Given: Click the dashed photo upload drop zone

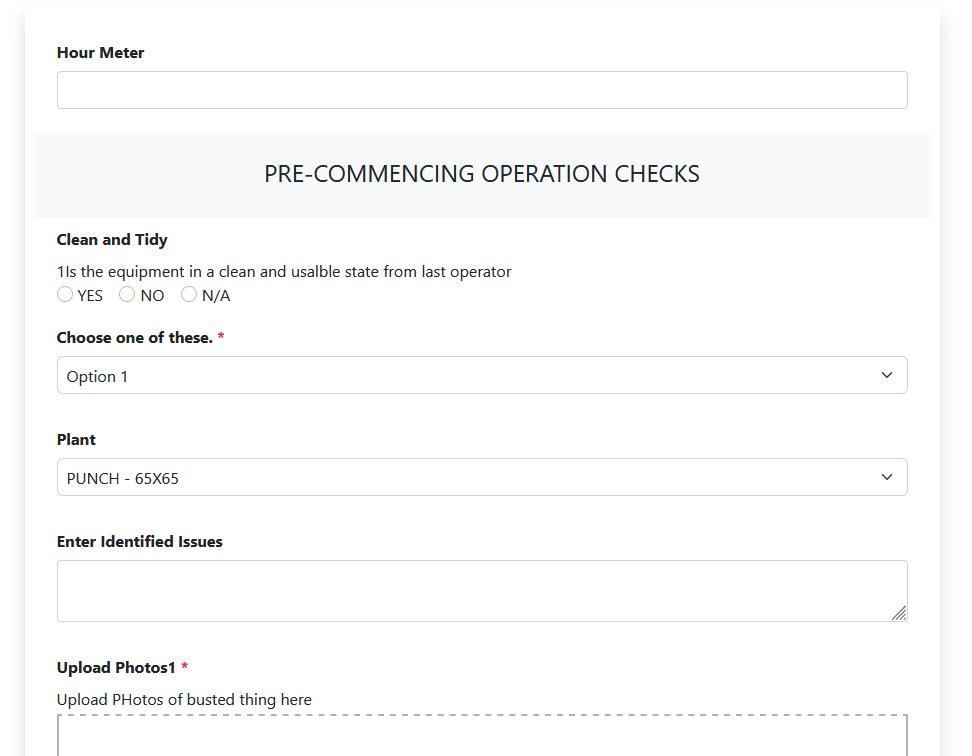Looking at the screenshot, I should pos(482,735).
